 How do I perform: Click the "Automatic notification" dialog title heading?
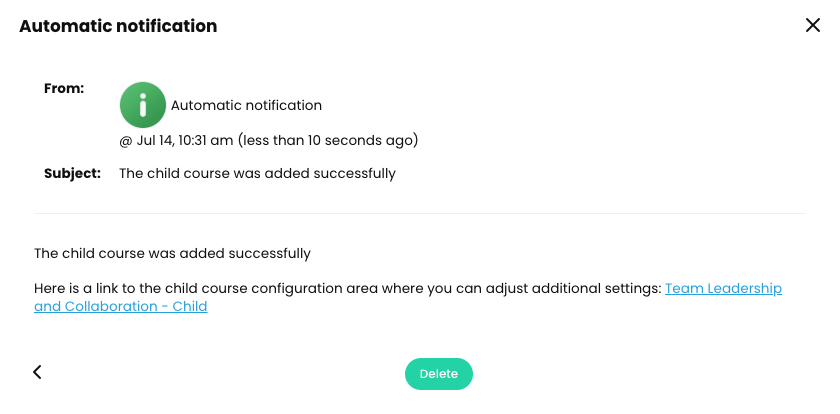(x=118, y=26)
